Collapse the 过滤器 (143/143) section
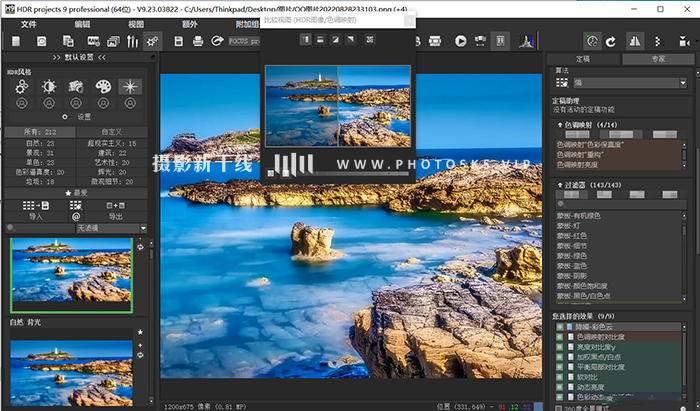Image resolution: width=700 pixels, height=411 pixels. [x=560, y=185]
